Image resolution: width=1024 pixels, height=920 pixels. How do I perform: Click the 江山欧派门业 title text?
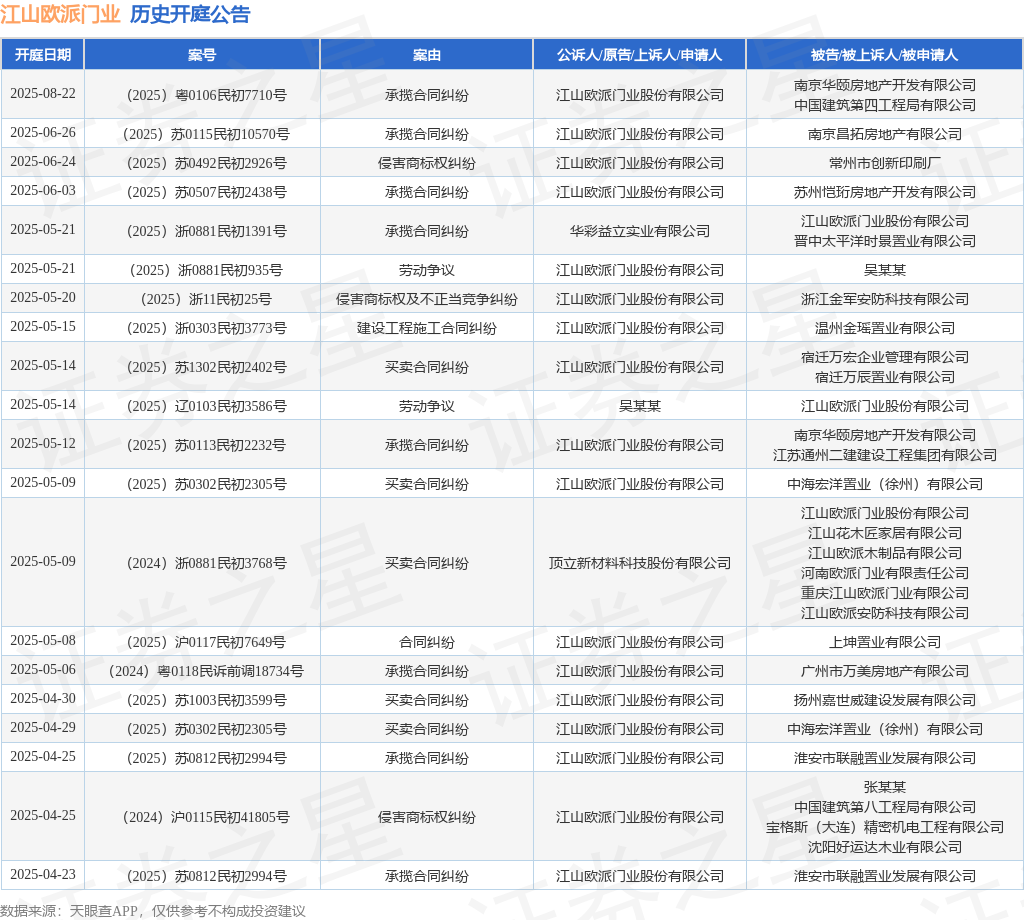click(x=60, y=14)
